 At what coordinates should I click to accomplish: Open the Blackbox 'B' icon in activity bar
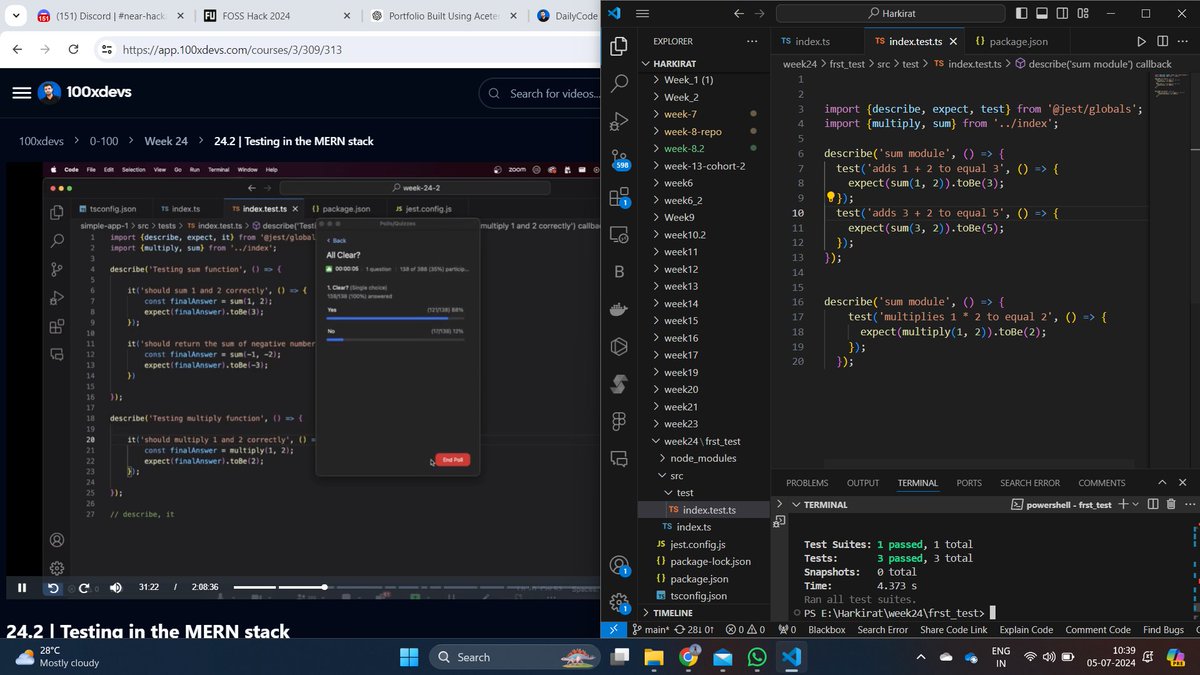tap(619, 272)
